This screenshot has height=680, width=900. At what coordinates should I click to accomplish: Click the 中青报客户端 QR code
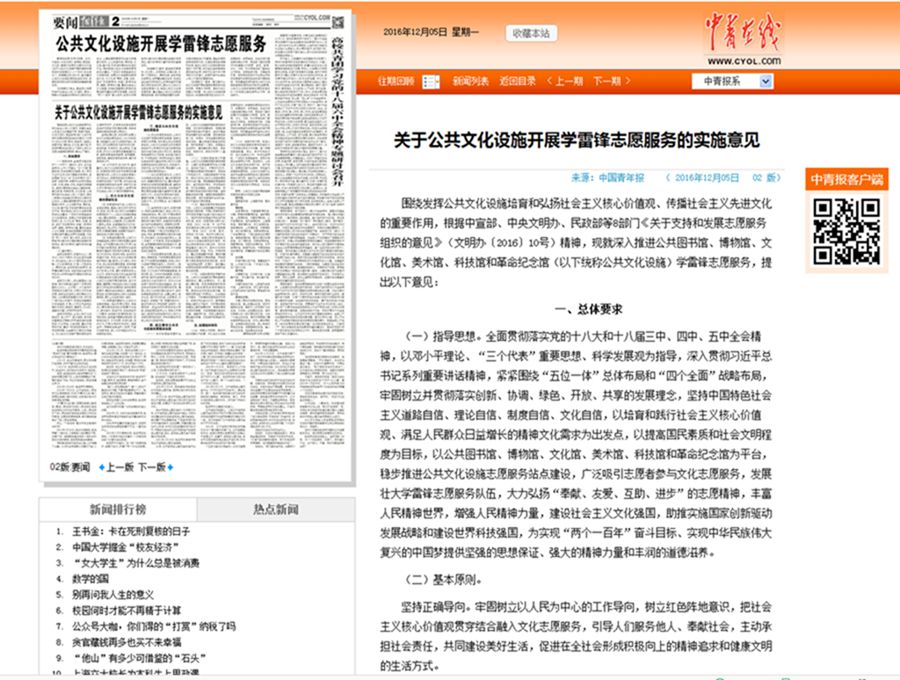point(847,231)
